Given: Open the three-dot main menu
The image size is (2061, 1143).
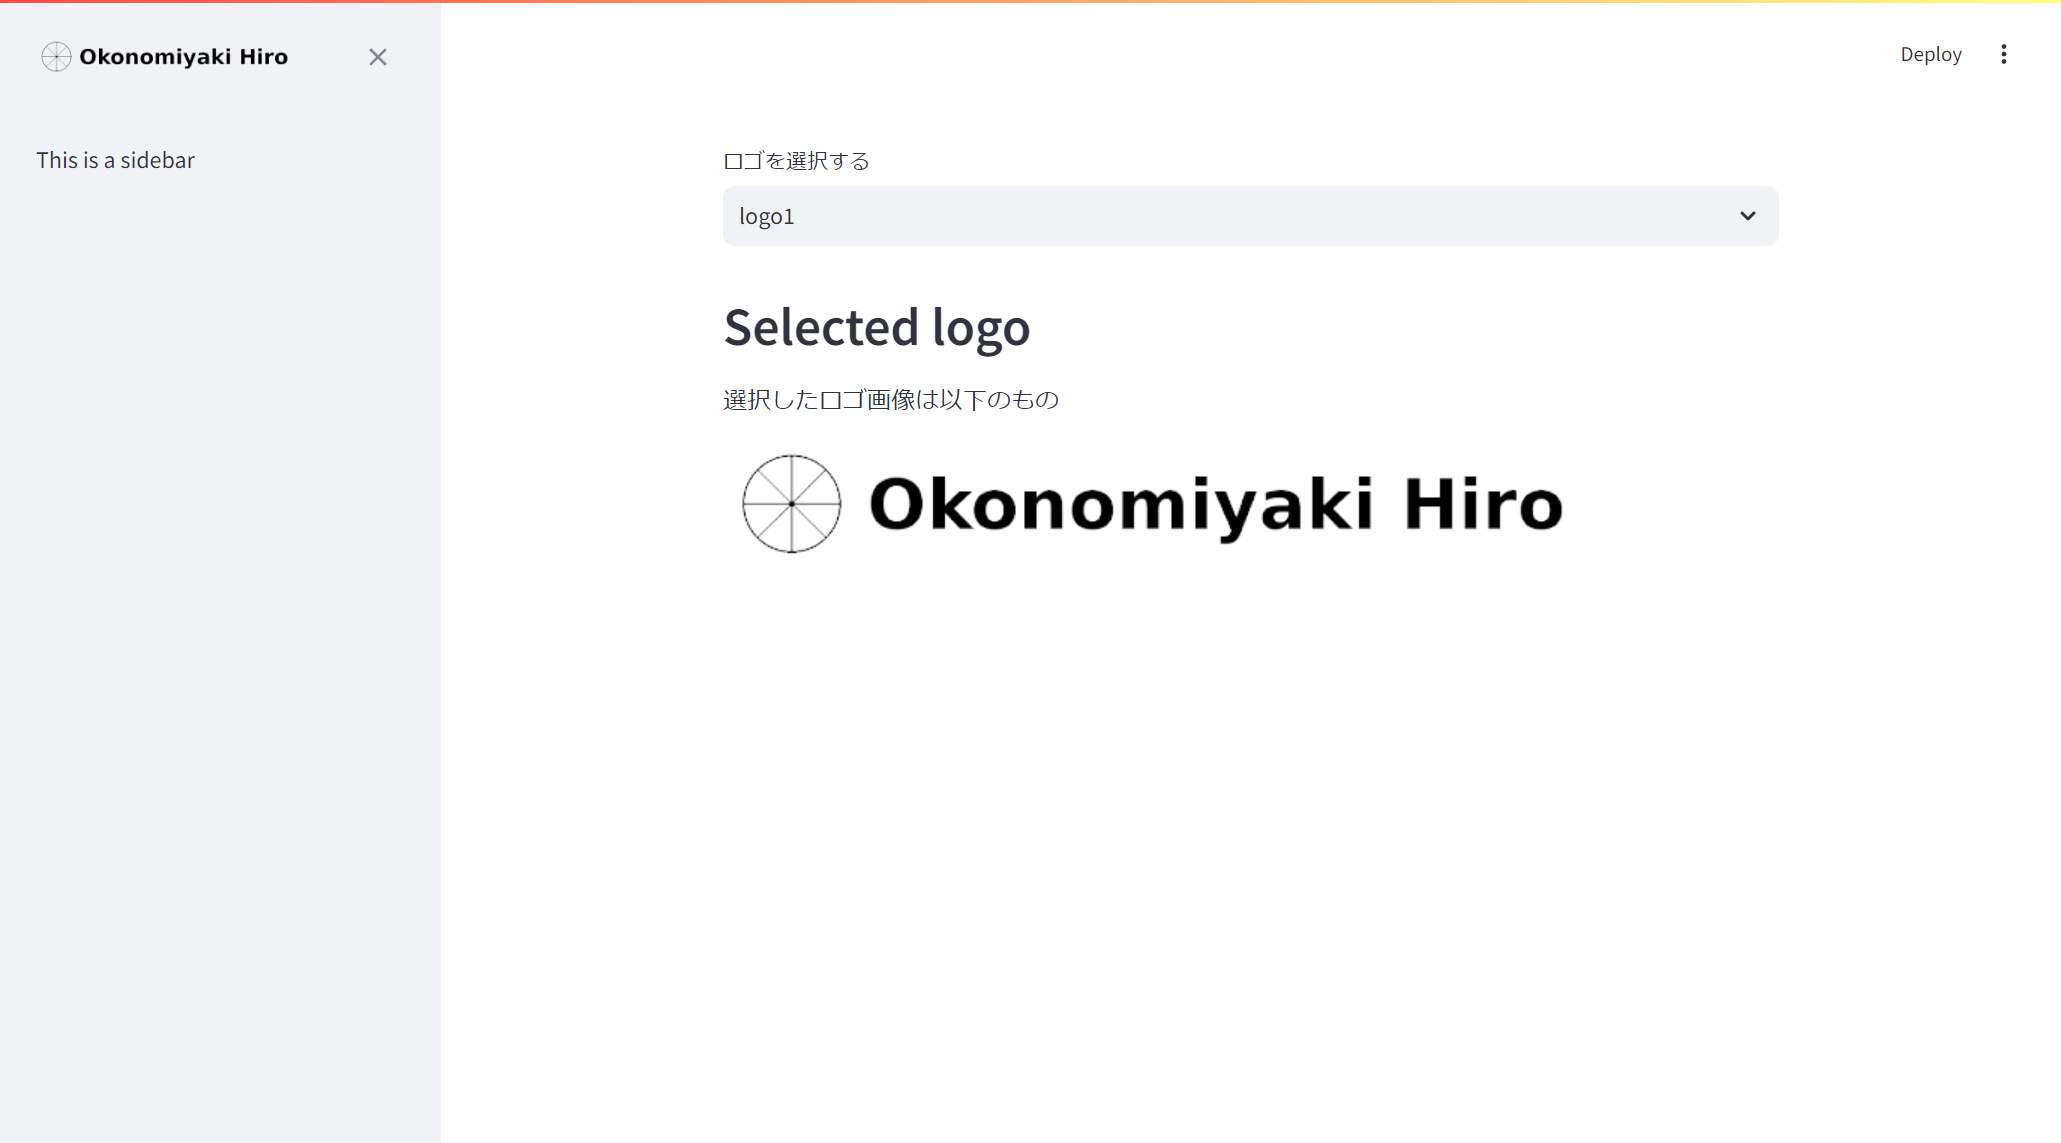Looking at the screenshot, I should (2003, 55).
